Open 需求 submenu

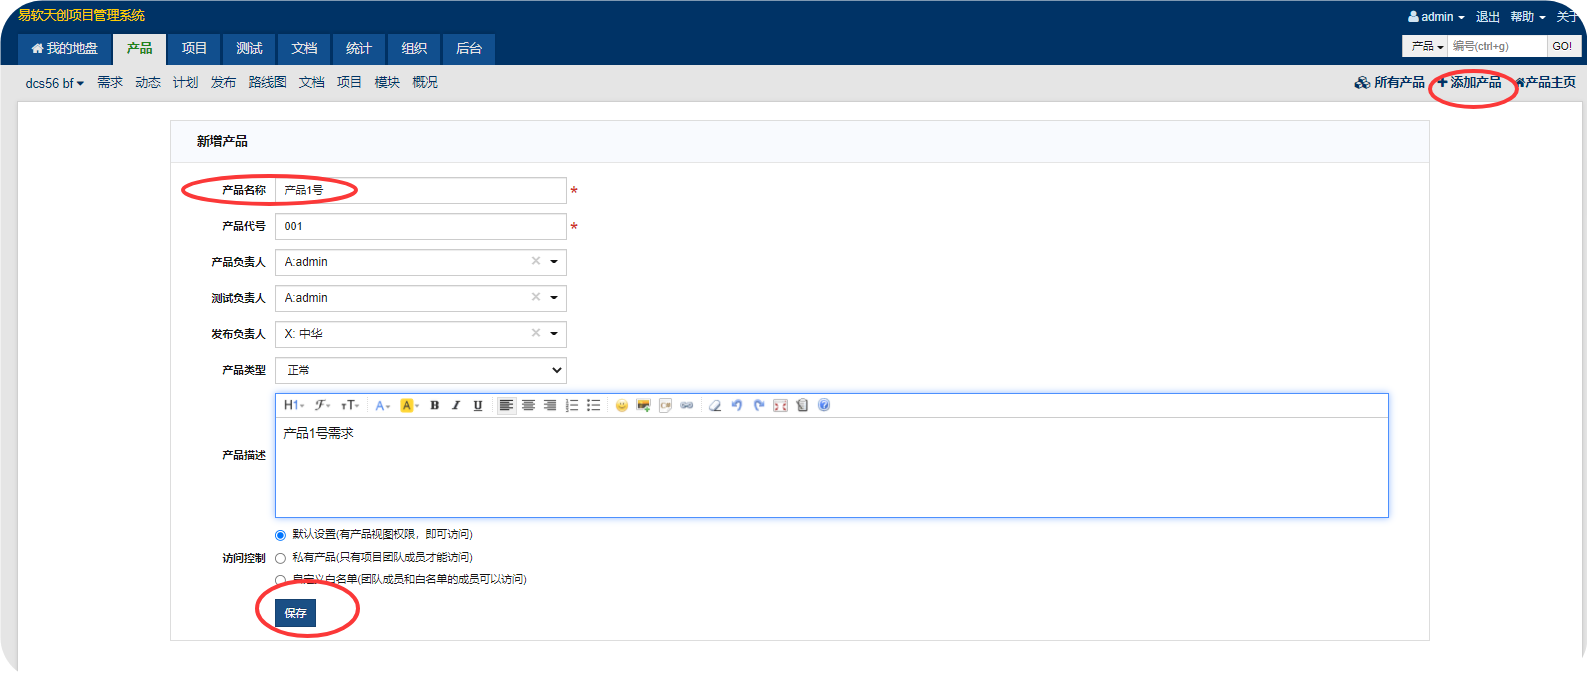110,82
